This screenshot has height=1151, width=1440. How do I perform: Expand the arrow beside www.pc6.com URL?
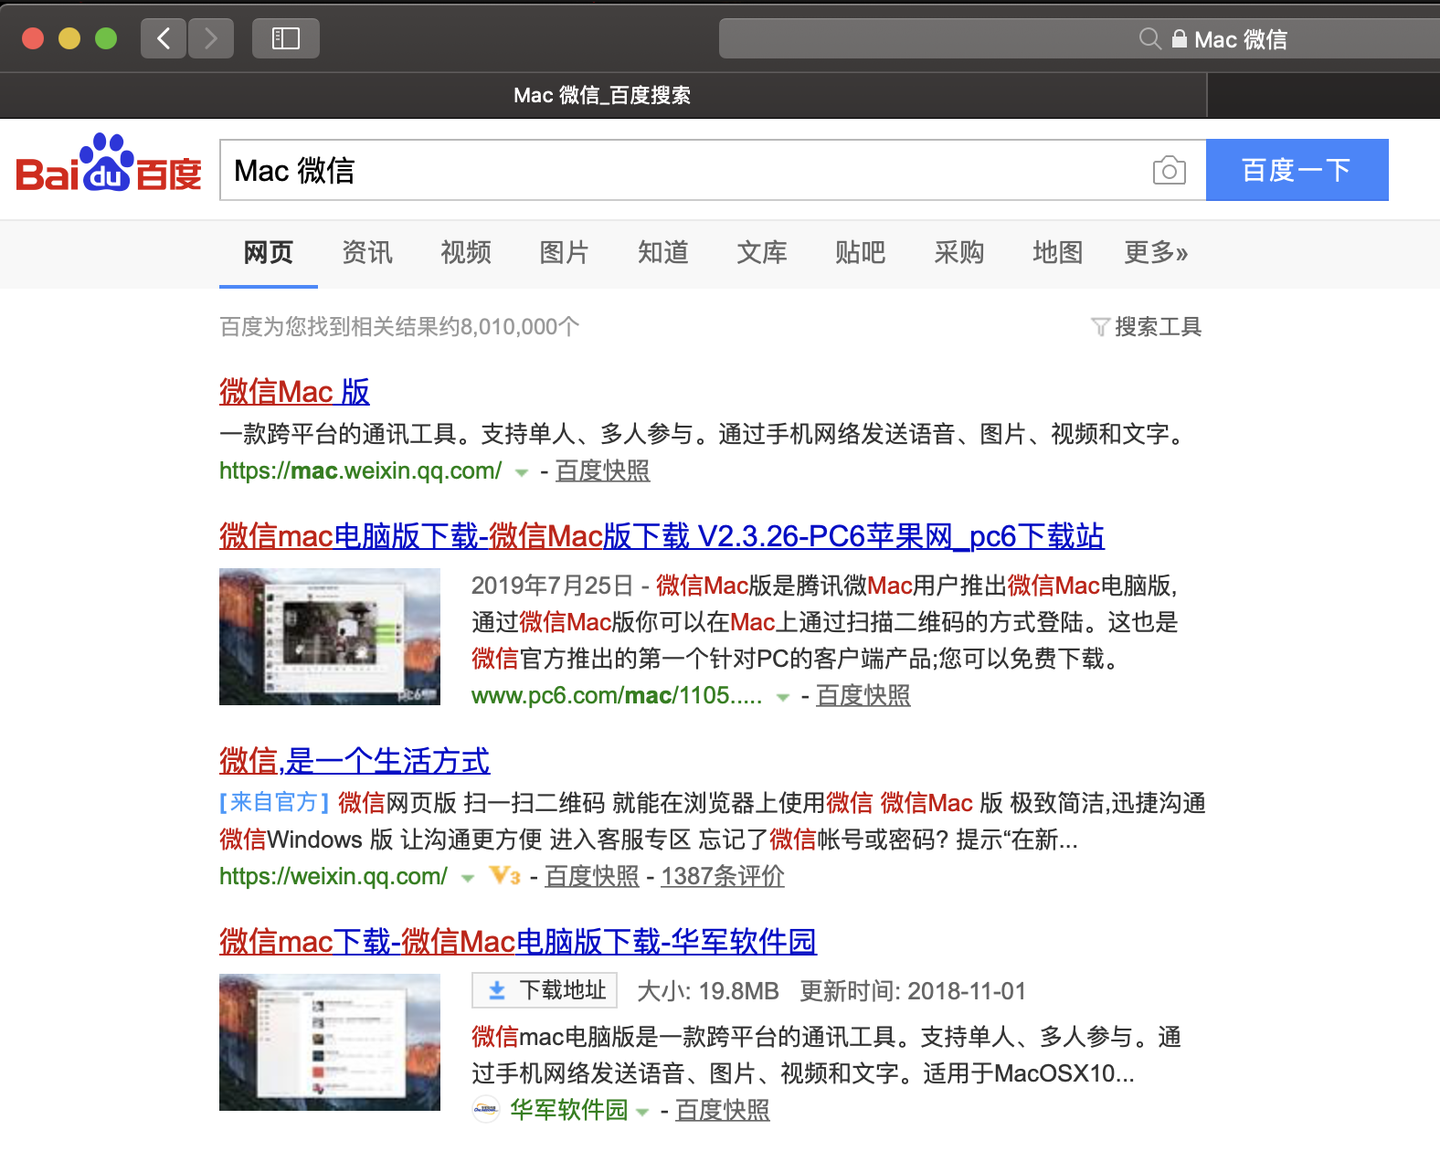781,698
